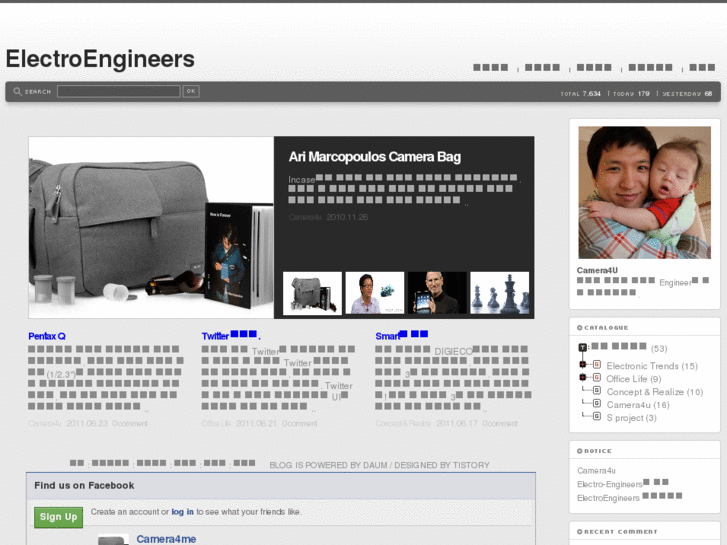Click the Recent Comment header icon

(x=580, y=532)
